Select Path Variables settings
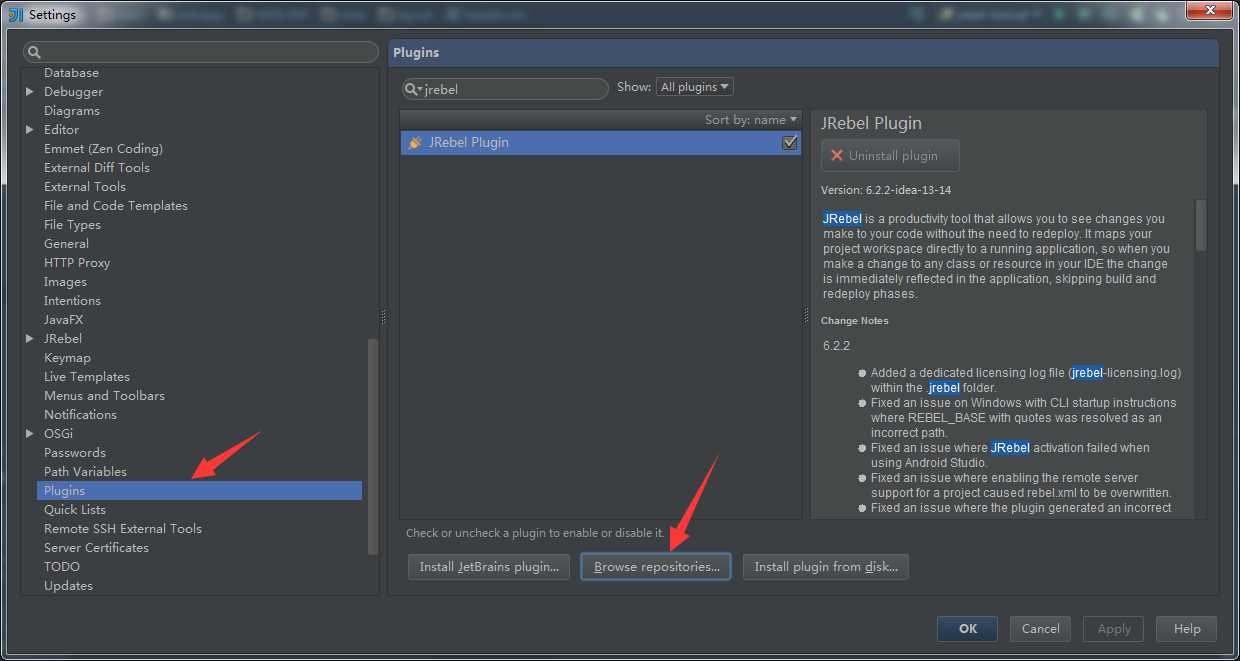Viewport: 1240px width, 661px height. (x=85, y=472)
